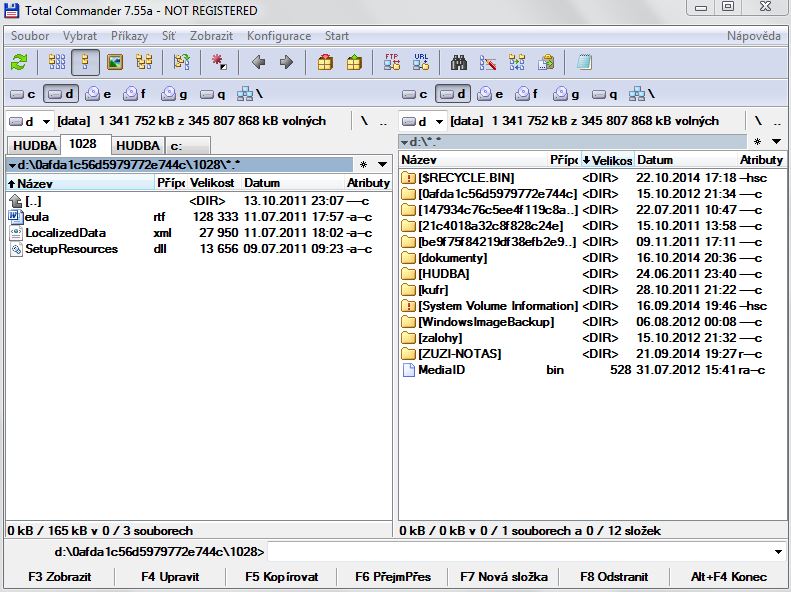This screenshot has height=592, width=791.
Task: Select drive c in right drive bar
Action: [x=415, y=94]
